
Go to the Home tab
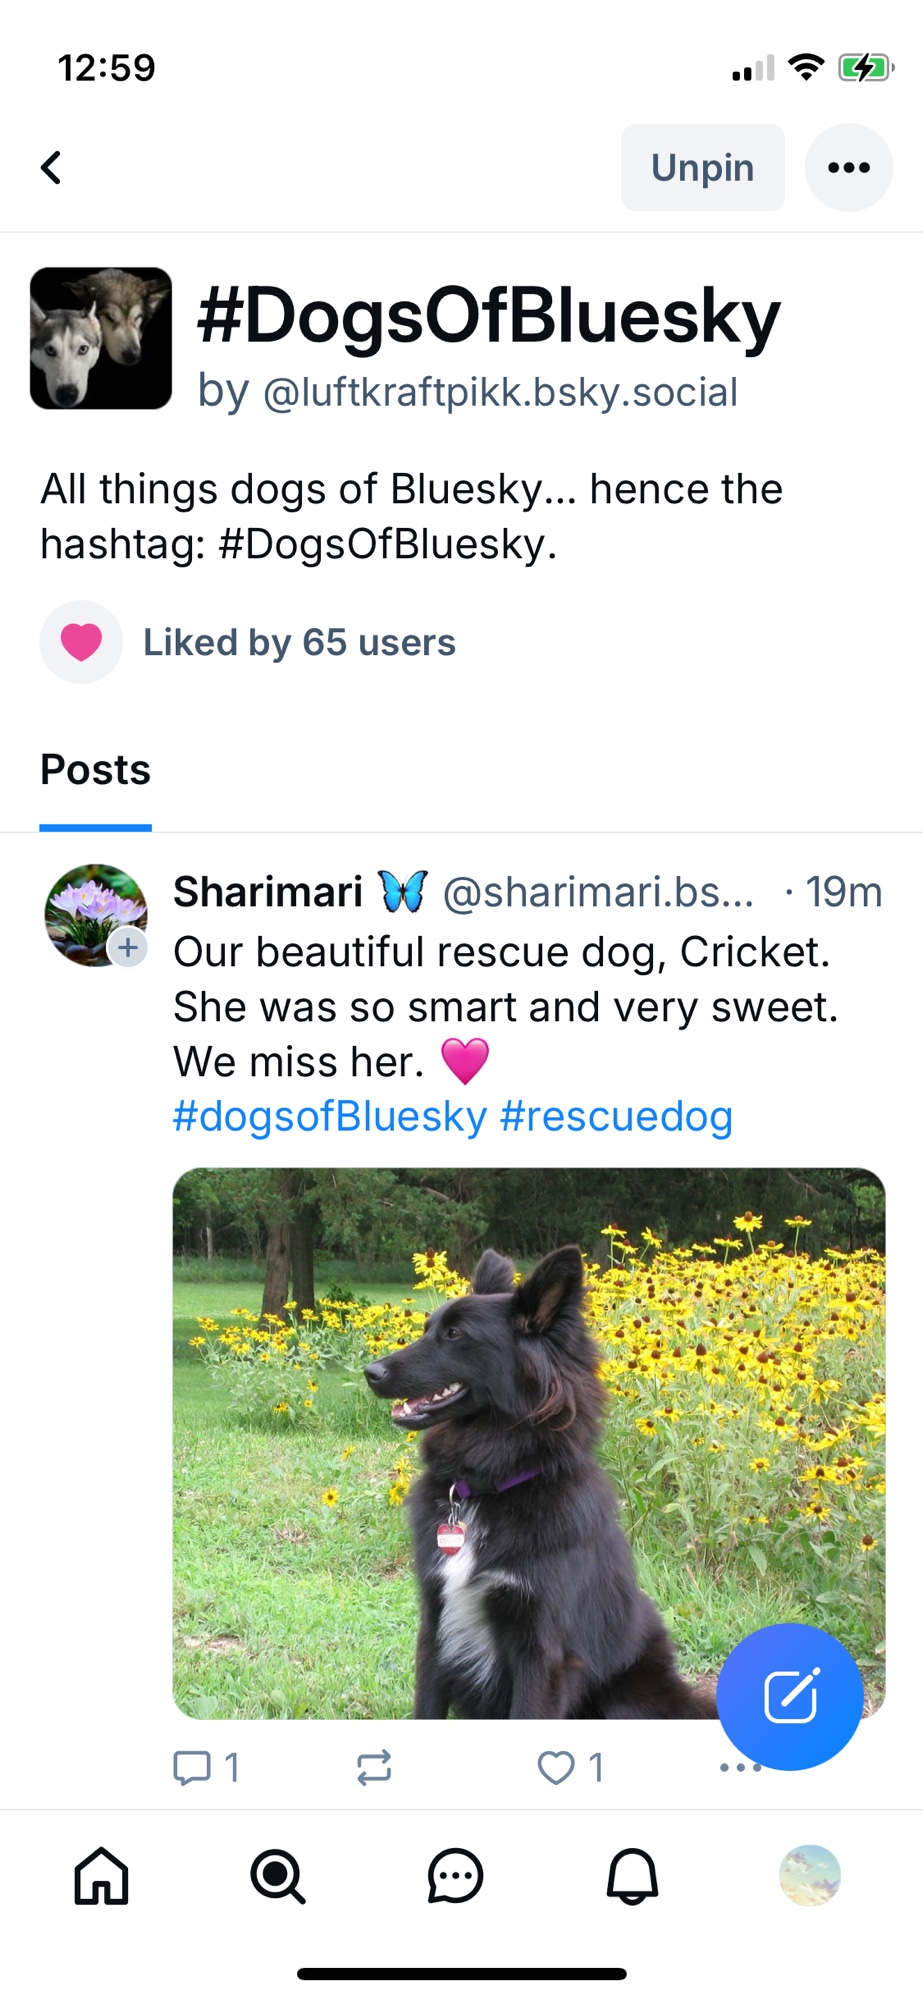click(102, 1876)
